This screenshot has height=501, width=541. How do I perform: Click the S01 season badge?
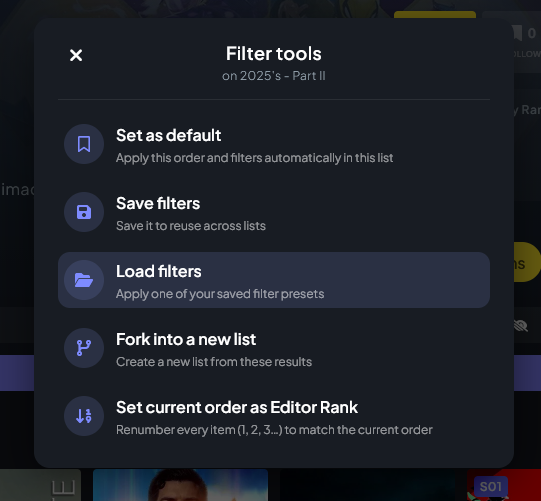coord(491,487)
